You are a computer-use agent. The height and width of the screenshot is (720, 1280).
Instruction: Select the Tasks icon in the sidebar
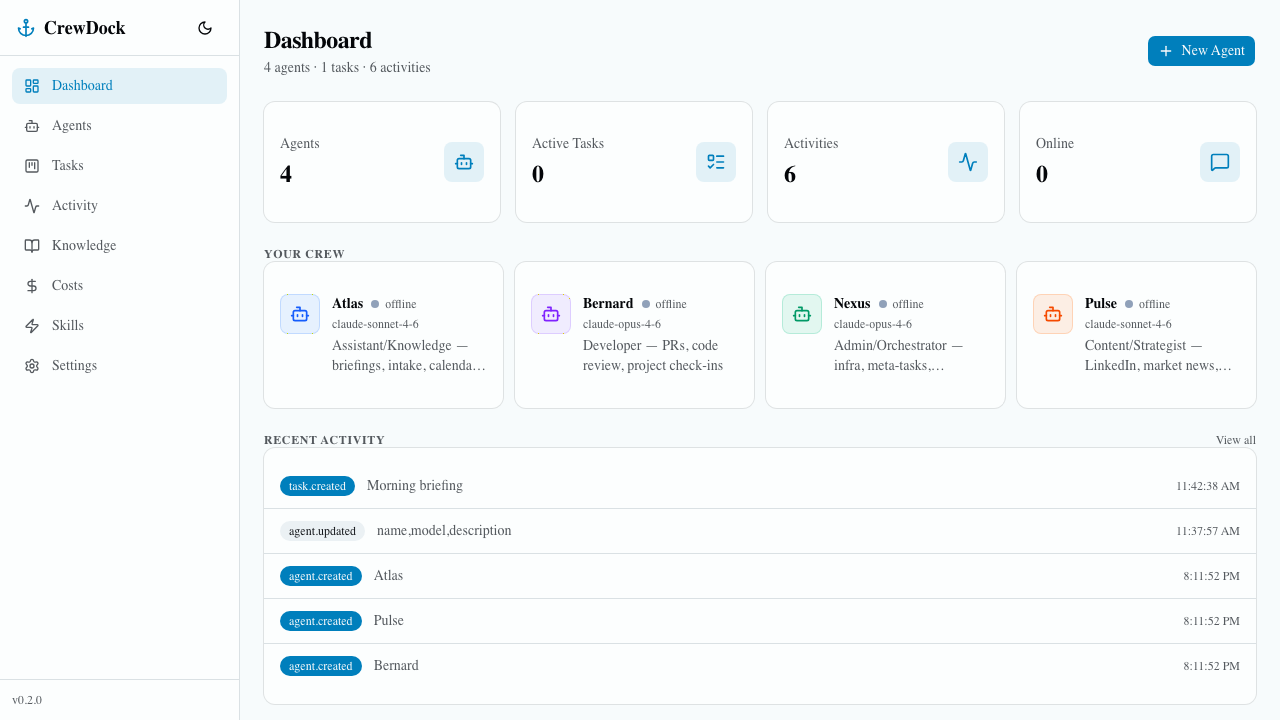point(31,165)
